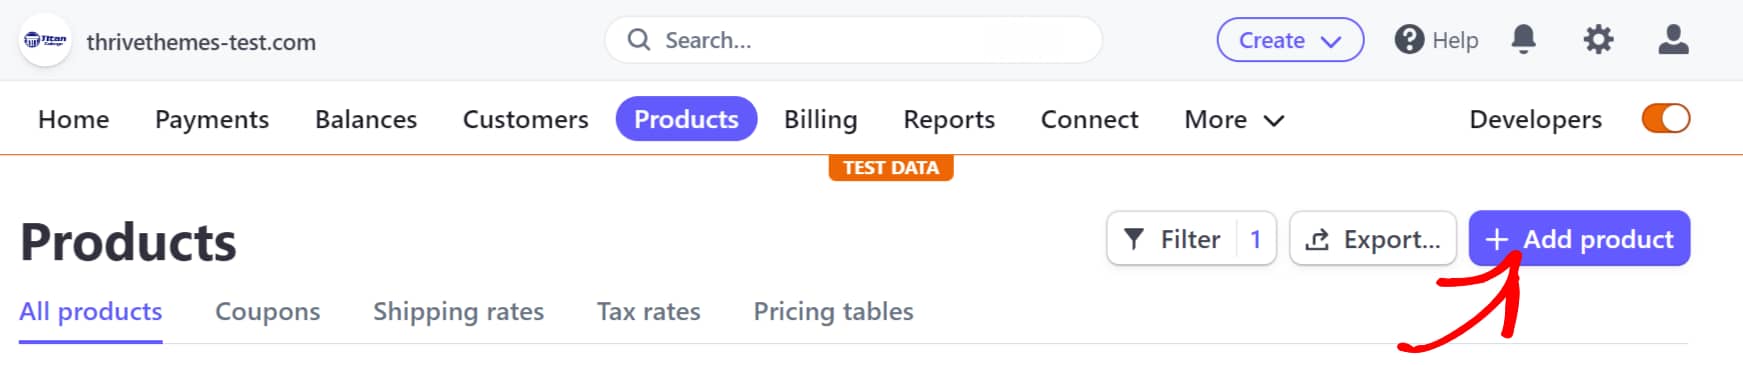
Task: Click the Add product button
Action: pyautogui.click(x=1579, y=238)
